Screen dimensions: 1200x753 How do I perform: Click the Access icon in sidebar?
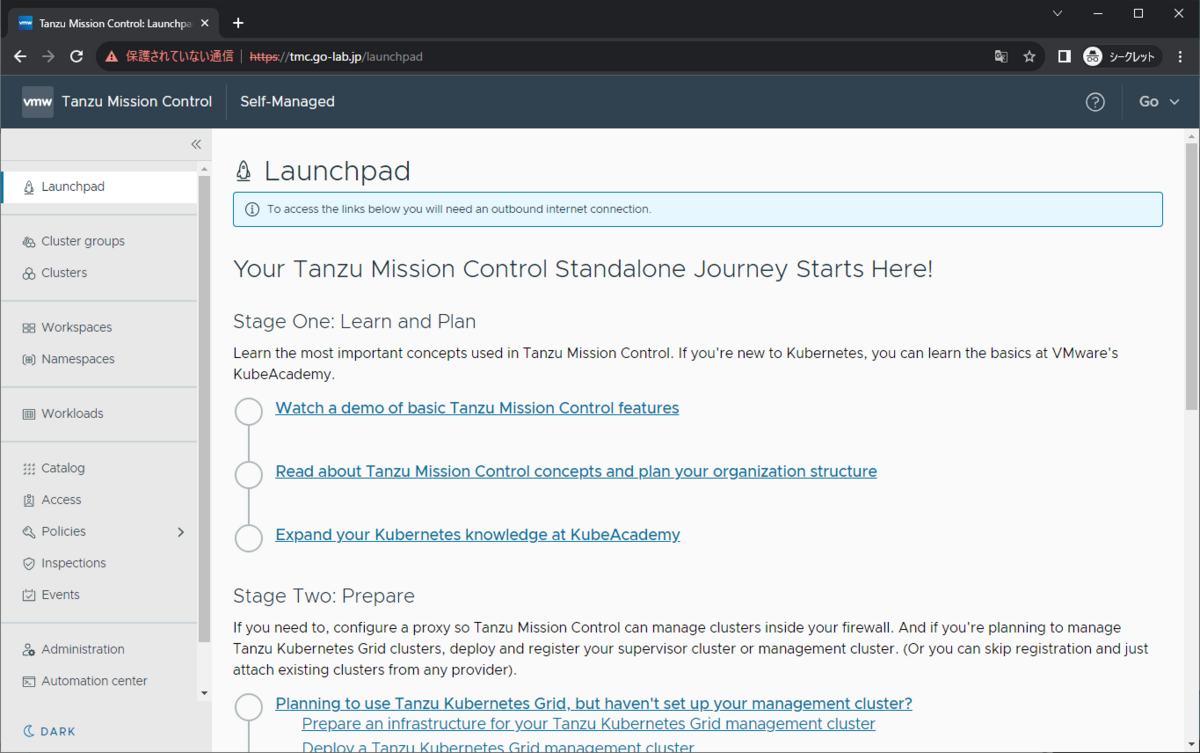click(x=29, y=500)
